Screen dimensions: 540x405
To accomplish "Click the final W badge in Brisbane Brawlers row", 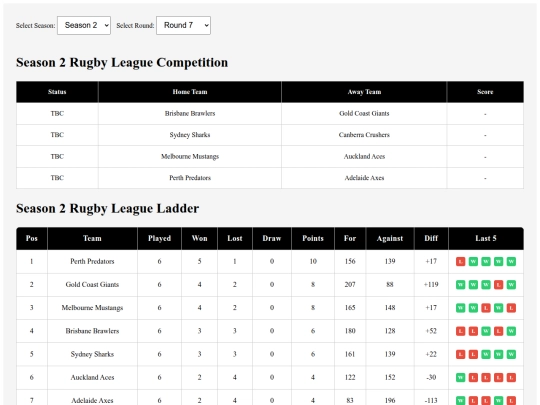I will point(511,331).
